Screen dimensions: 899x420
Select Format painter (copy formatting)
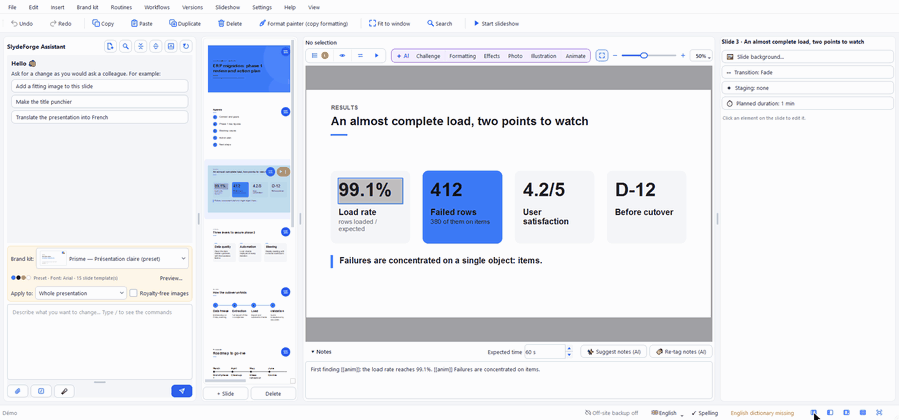[303, 23]
